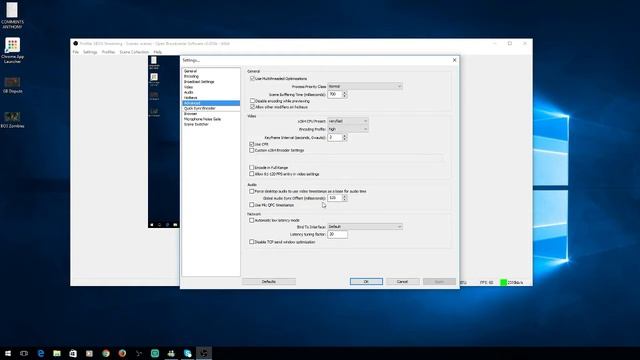Click the Cancel button

tap(402, 282)
